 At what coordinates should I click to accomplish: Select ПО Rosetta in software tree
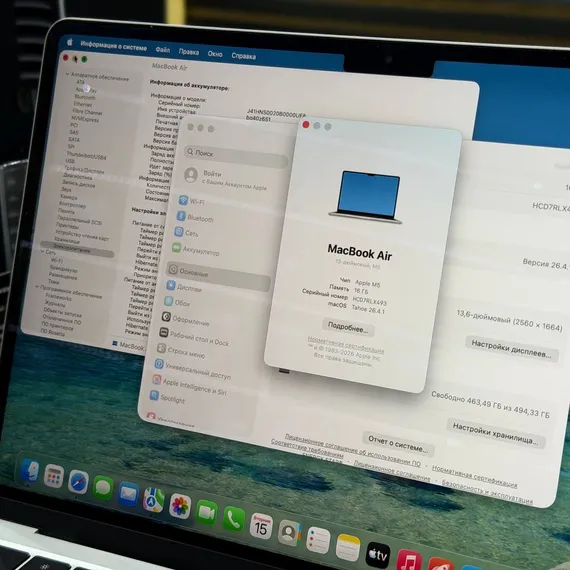(x=53, y=332)
